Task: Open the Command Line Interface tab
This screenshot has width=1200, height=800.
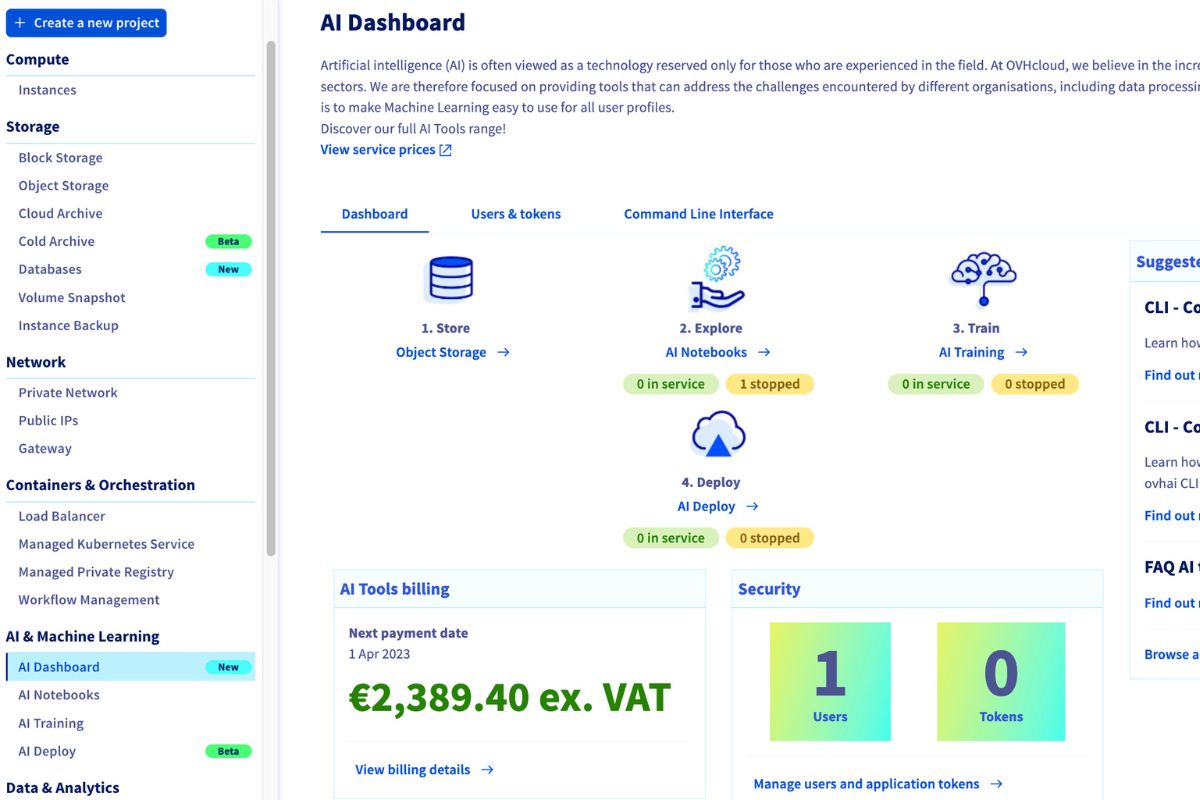Action: tap(697, 214)
